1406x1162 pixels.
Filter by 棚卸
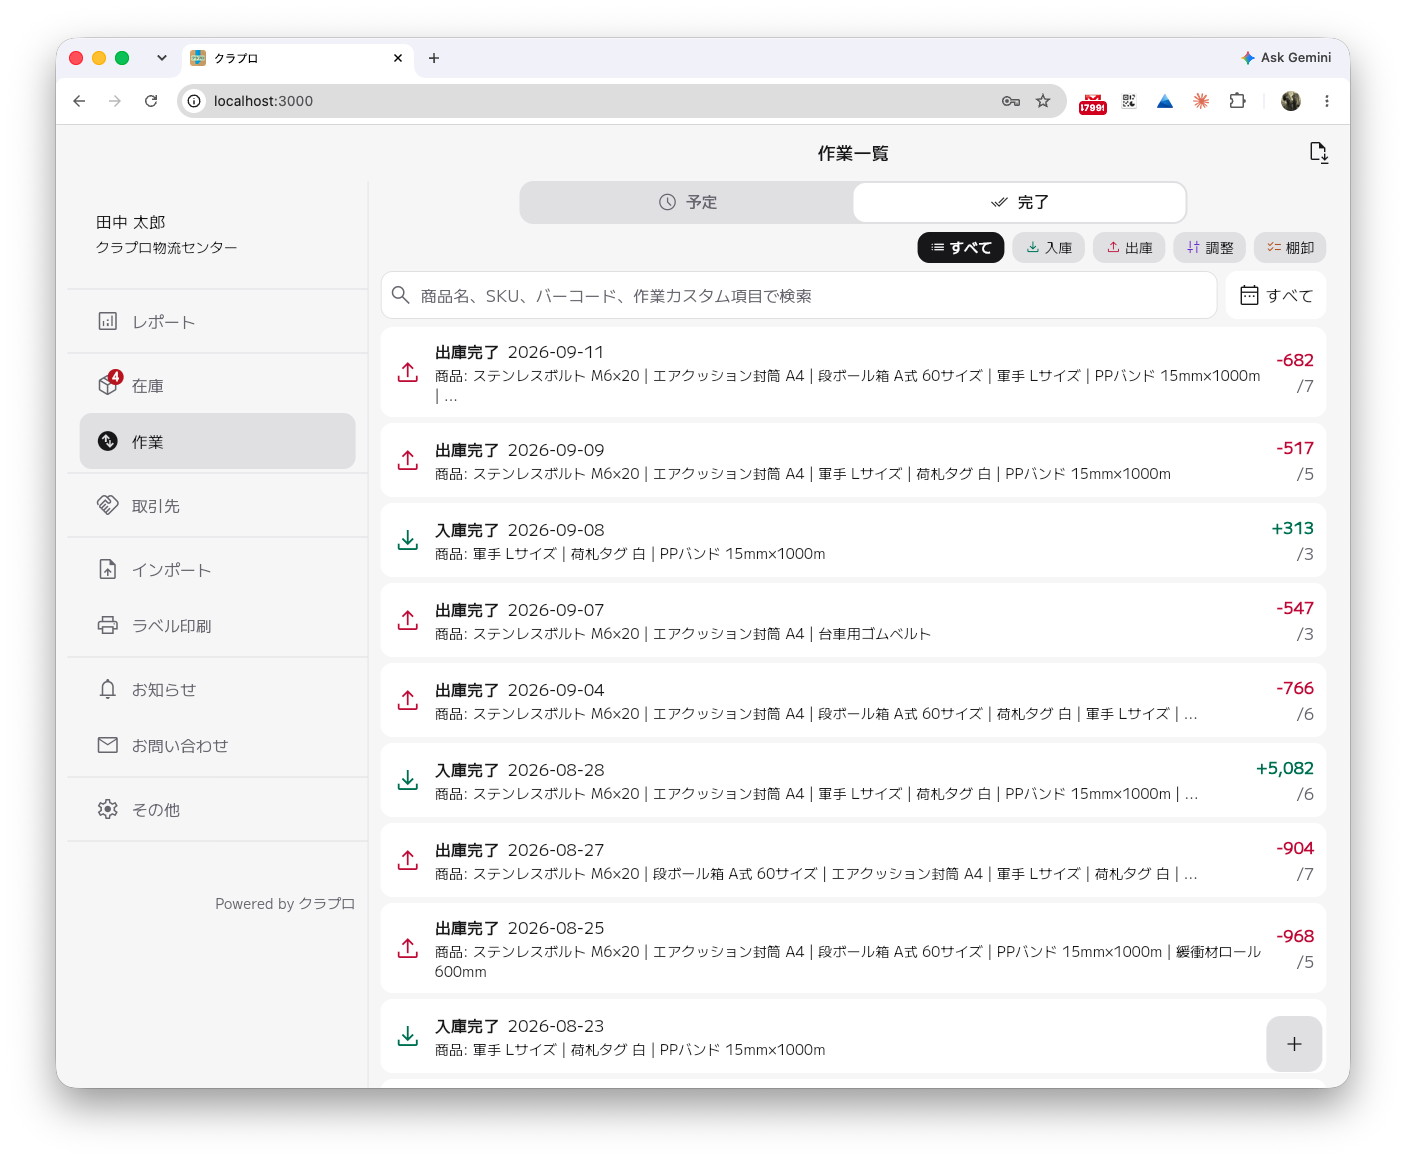click(x=1290, y=248)
